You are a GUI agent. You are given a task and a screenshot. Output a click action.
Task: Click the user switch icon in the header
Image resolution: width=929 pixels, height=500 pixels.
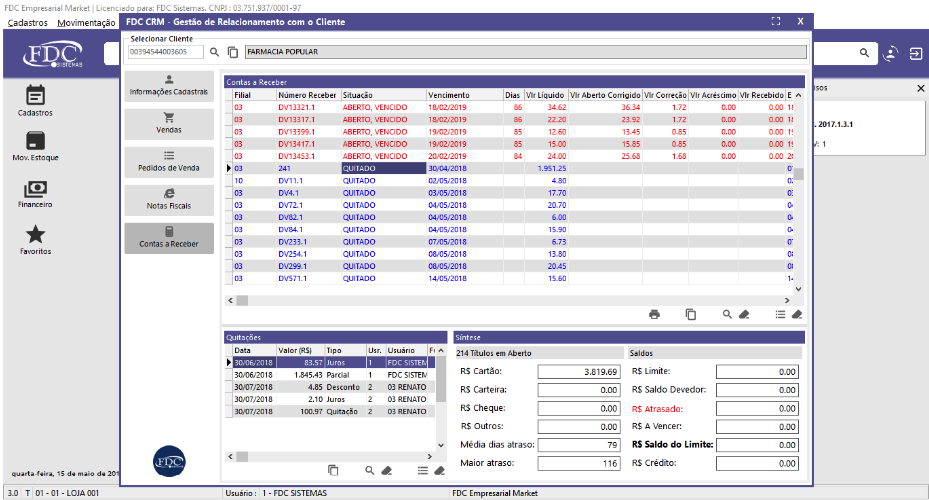coord(890,53)
